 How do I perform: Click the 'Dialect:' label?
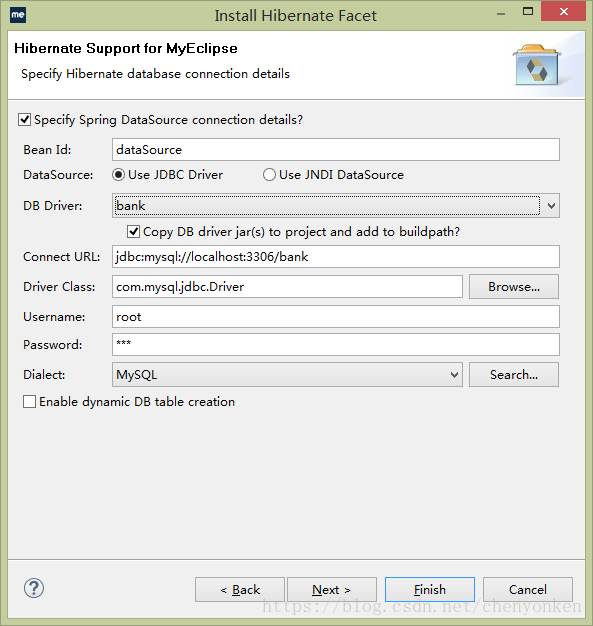pos(44,374)
